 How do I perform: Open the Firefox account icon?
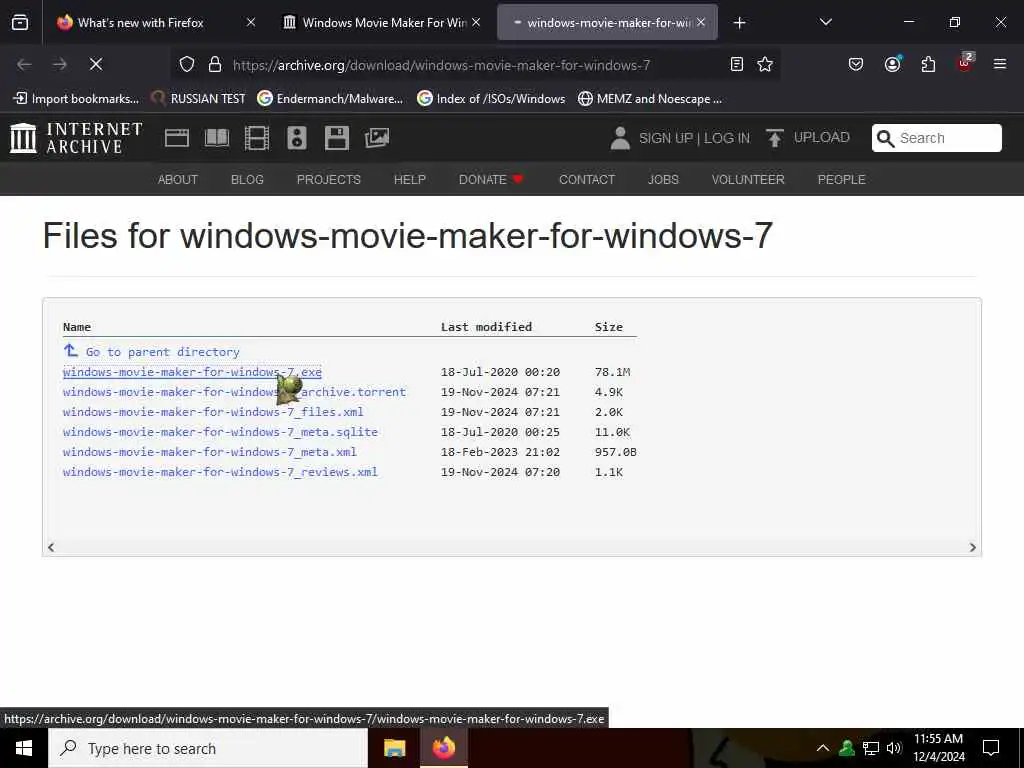tap(892, 64)
